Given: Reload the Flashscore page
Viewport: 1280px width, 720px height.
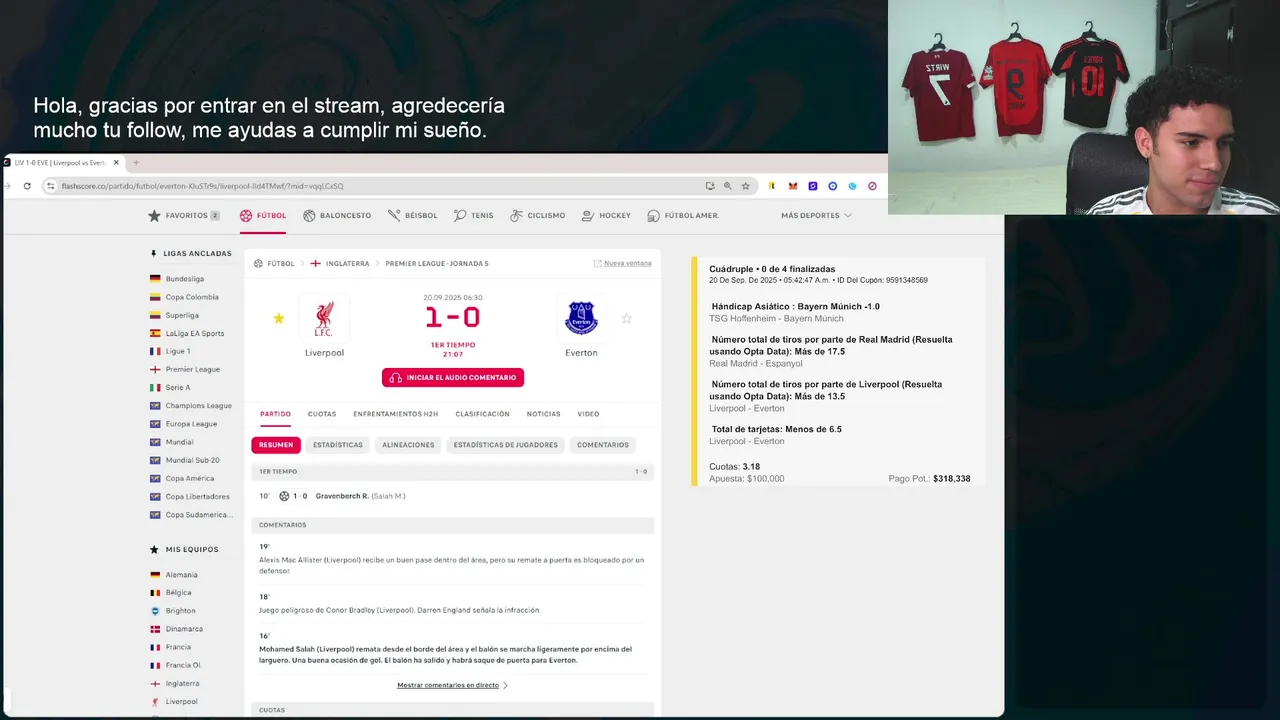Looking at the screenshot, I should pyautogui.click(x=27, y=186).
